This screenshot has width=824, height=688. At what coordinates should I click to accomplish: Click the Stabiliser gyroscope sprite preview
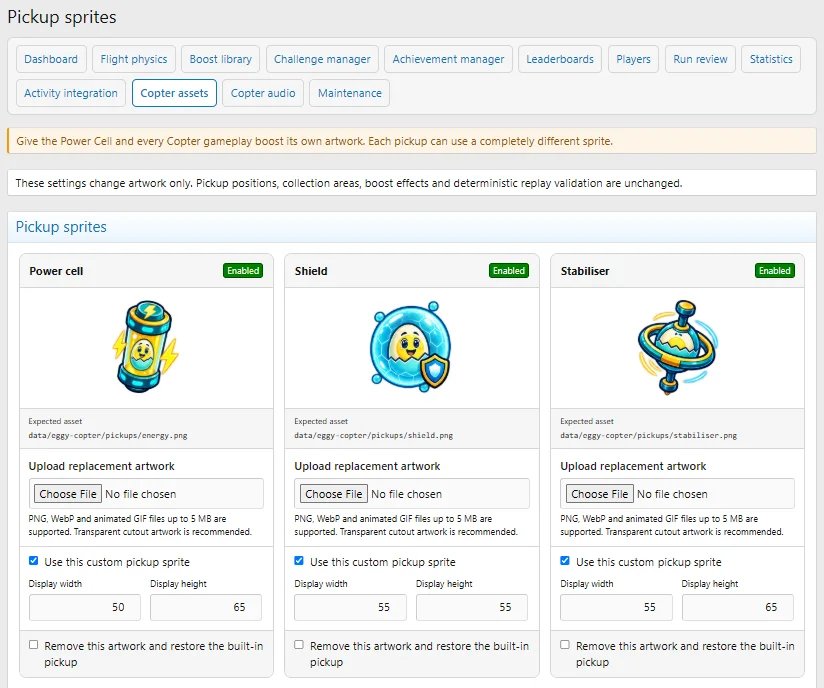[x=677, y=347]
